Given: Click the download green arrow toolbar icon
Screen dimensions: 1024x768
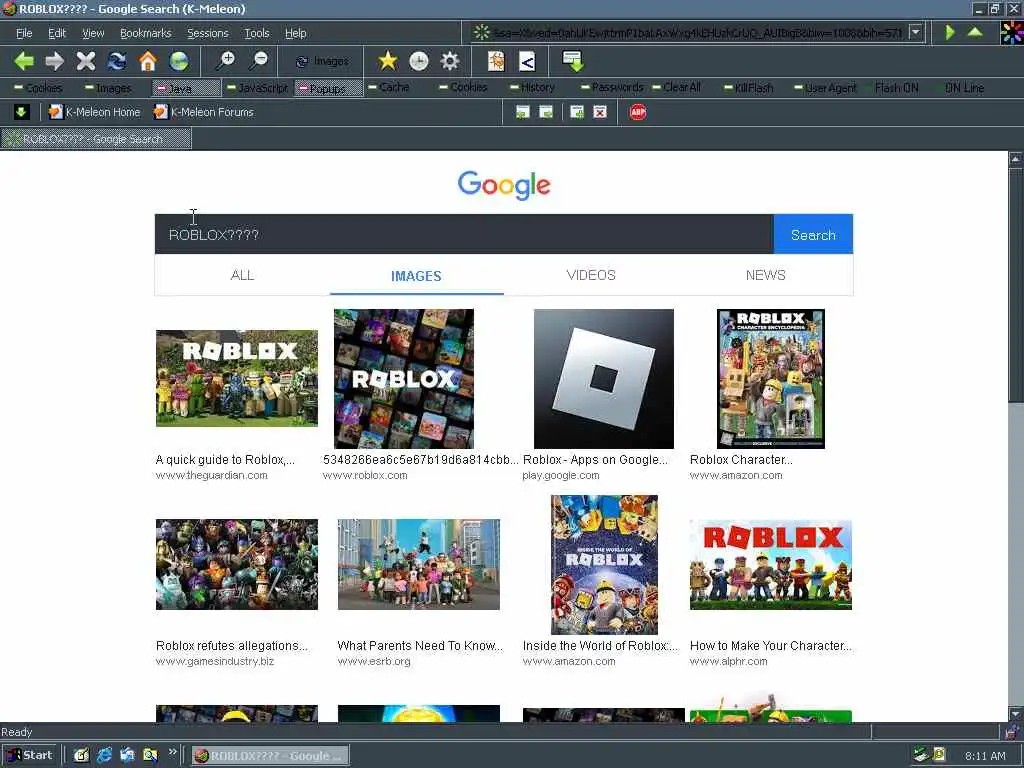Looking at the screenshot, I should click(573, 61).
